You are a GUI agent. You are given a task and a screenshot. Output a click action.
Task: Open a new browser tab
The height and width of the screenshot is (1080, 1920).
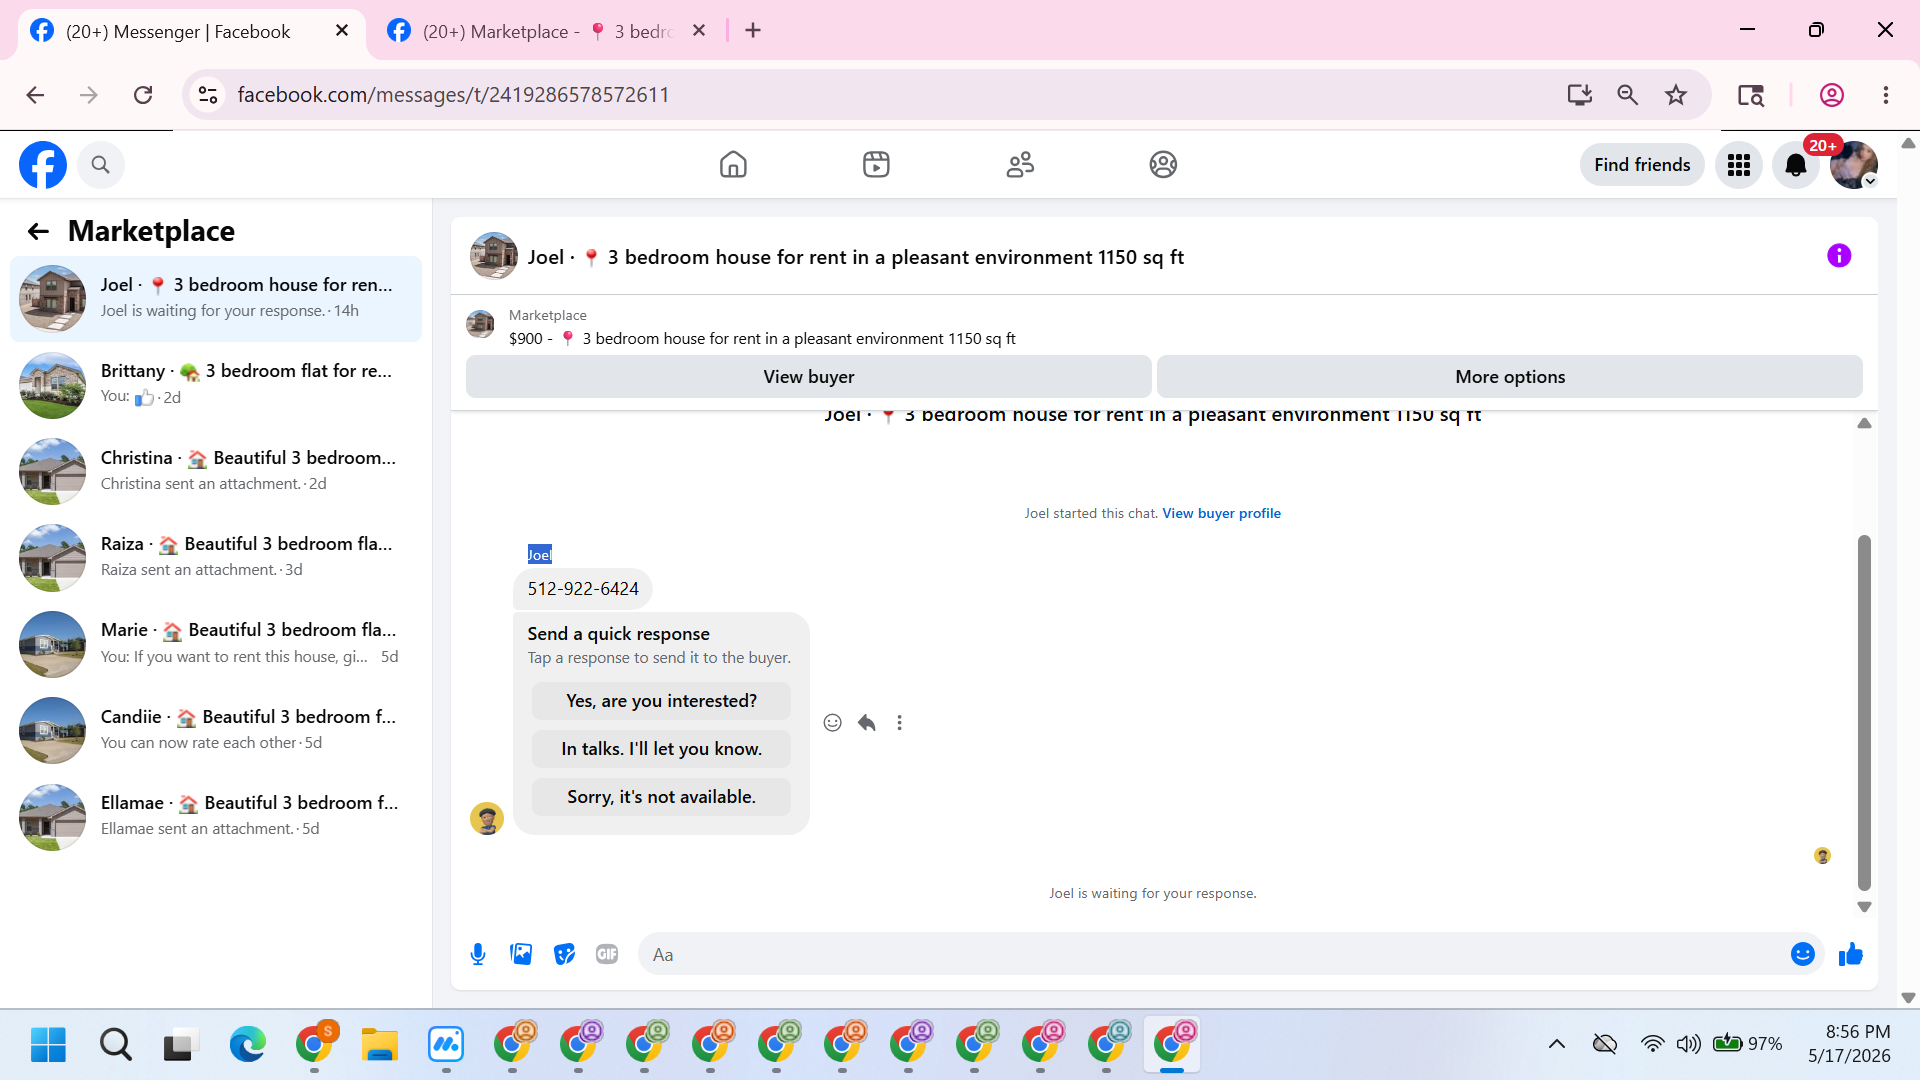coord(753,31)
